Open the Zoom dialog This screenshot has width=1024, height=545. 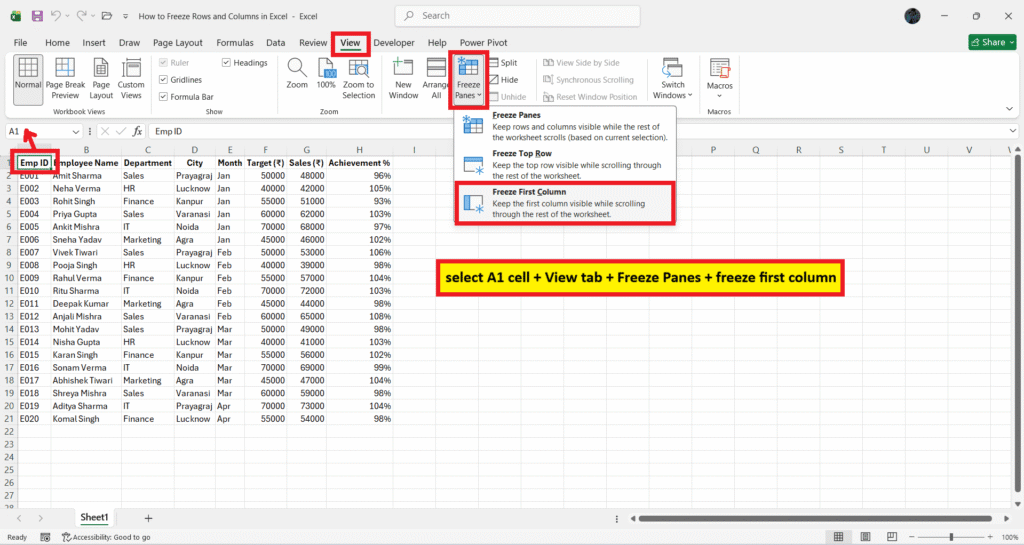296,74
